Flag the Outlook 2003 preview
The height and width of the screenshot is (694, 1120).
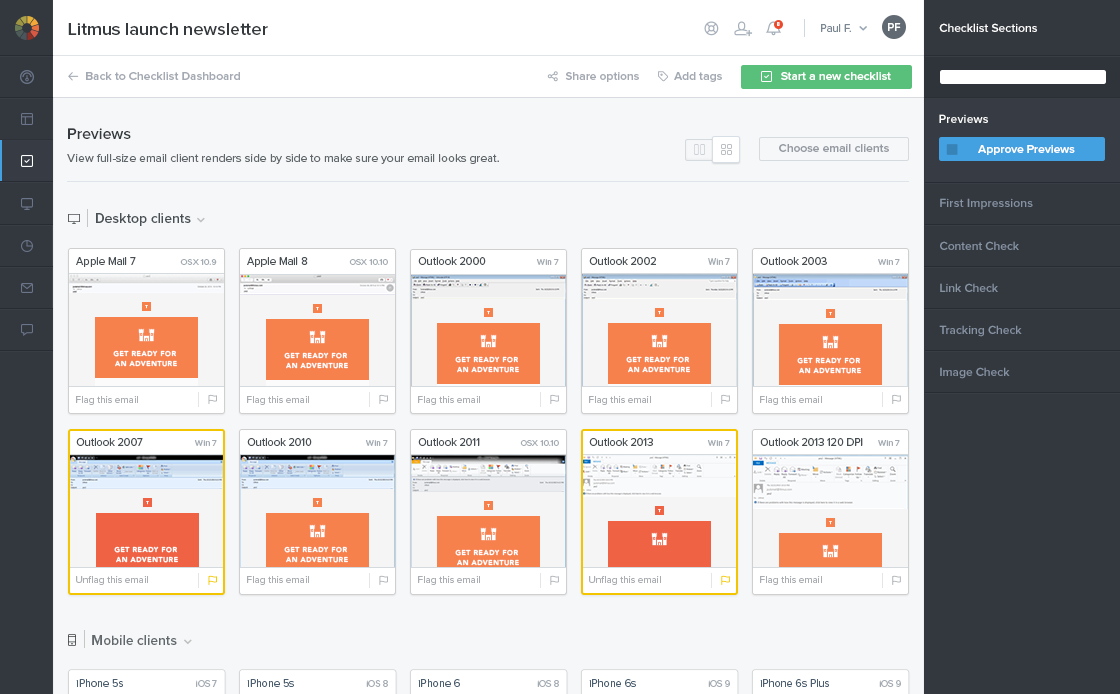(896, 400)
